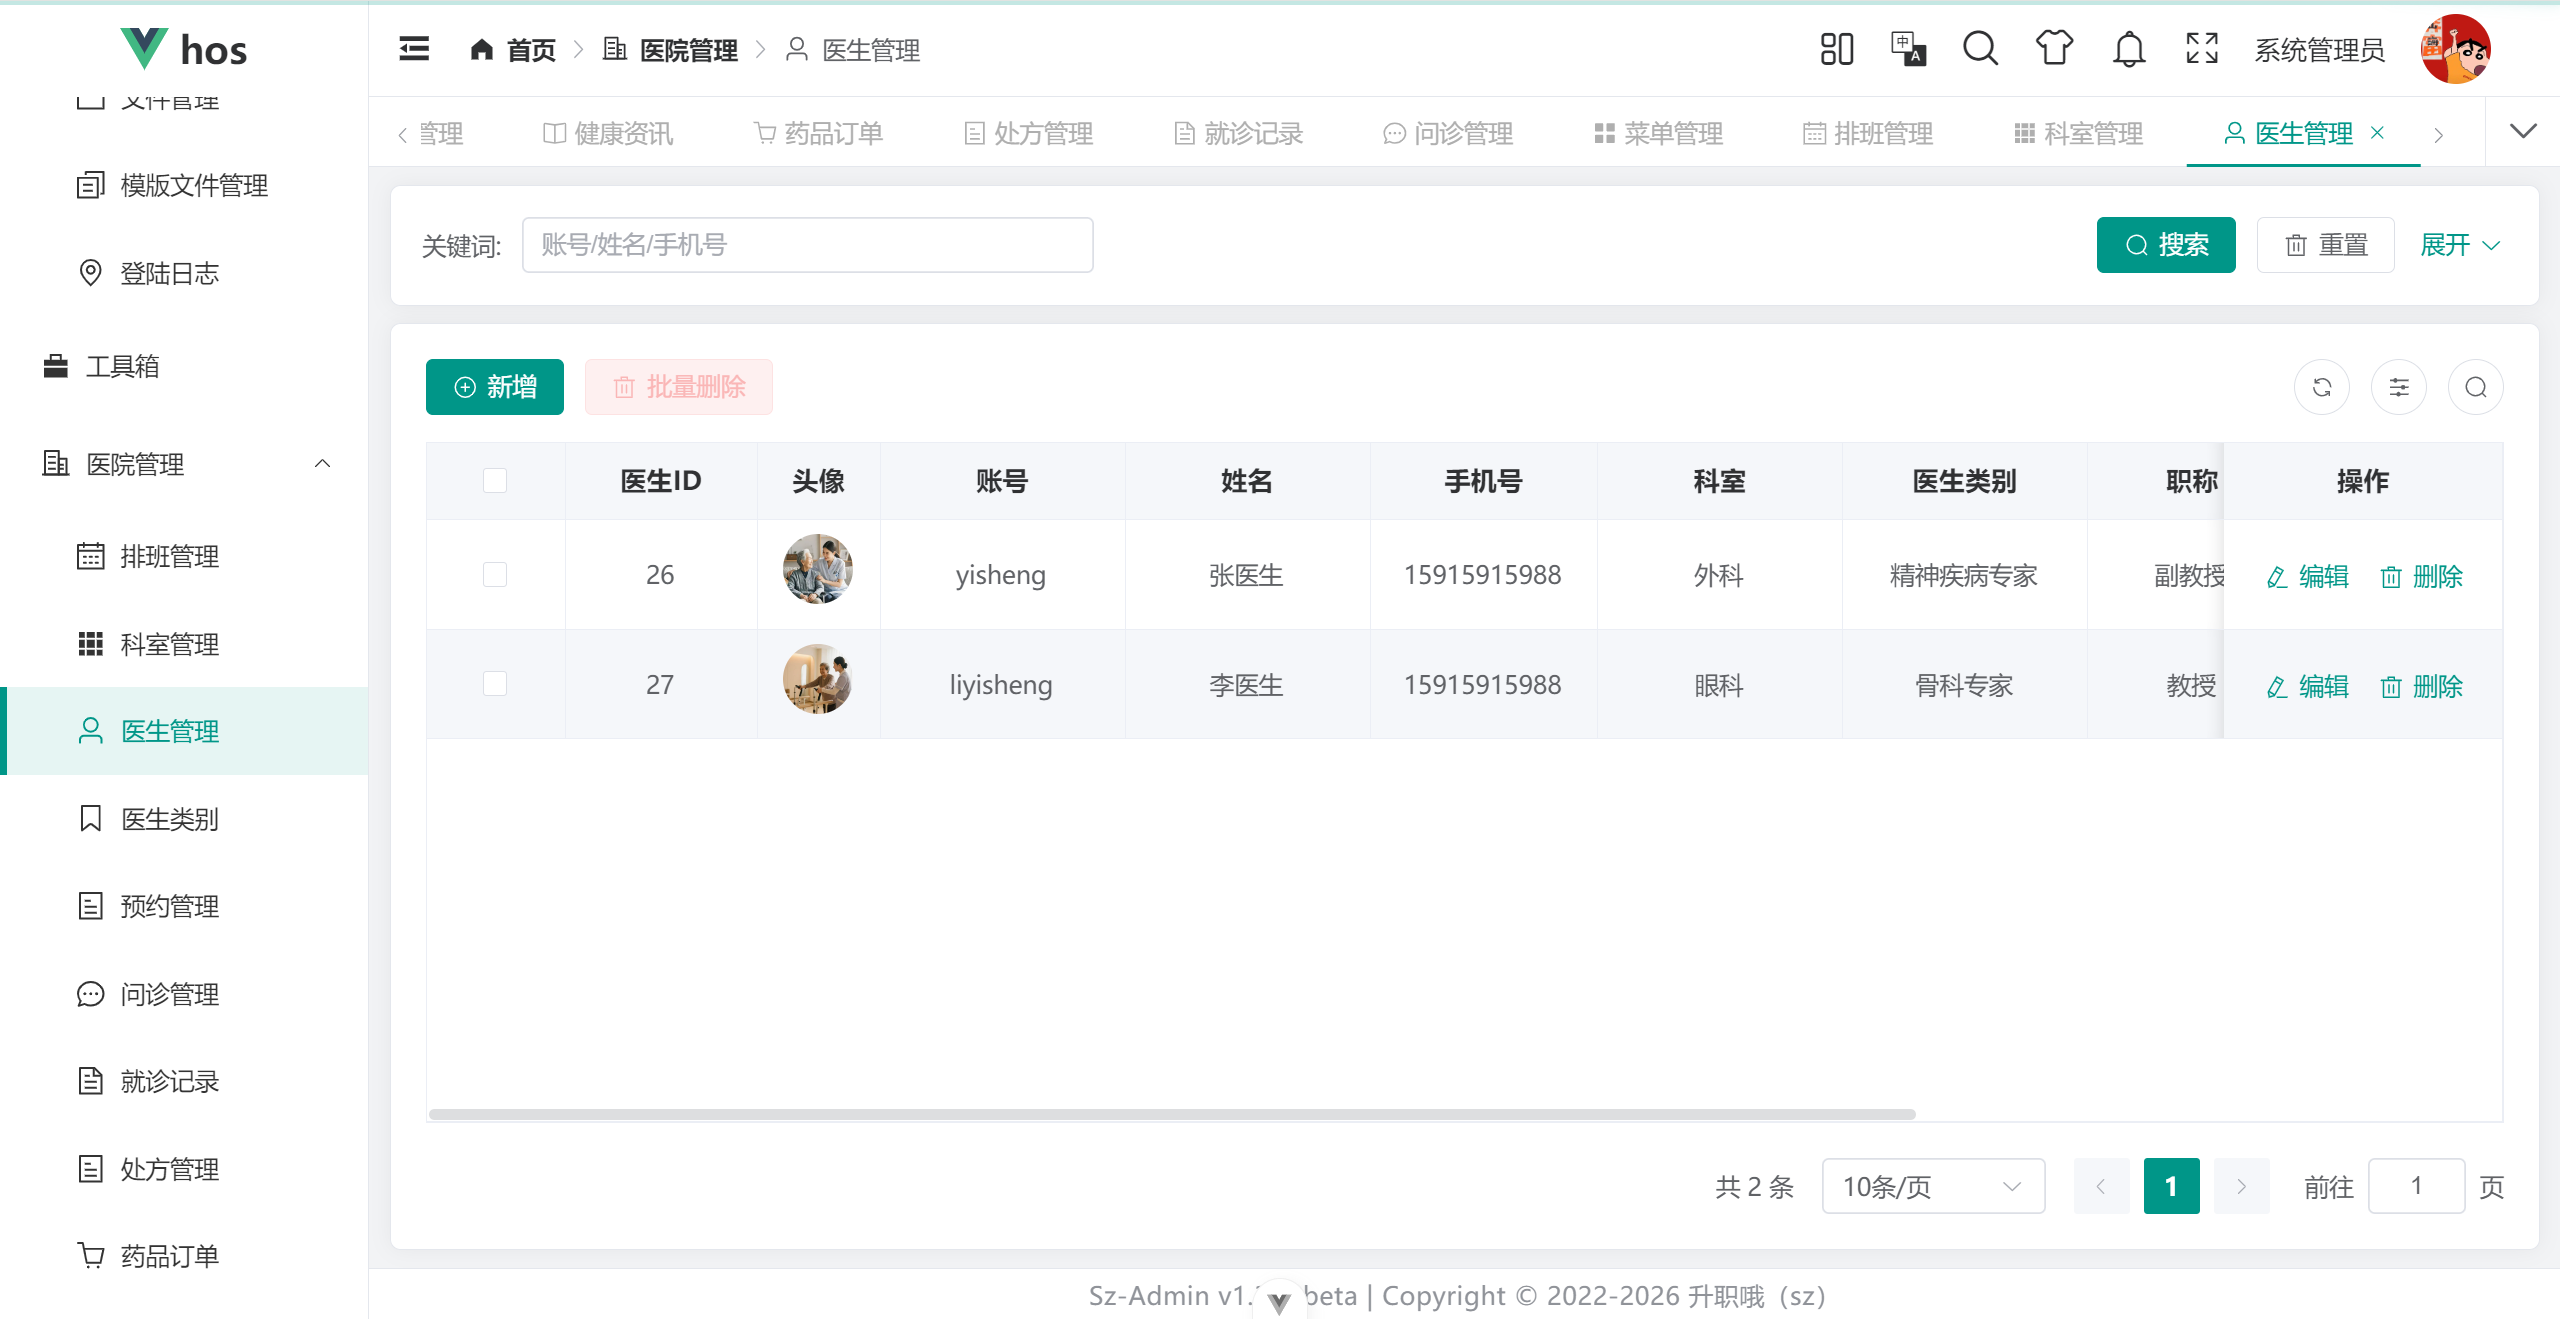Select all rows checkbox in header
This screenshot has width=2560, height=1319.
[x=495, y=481]
